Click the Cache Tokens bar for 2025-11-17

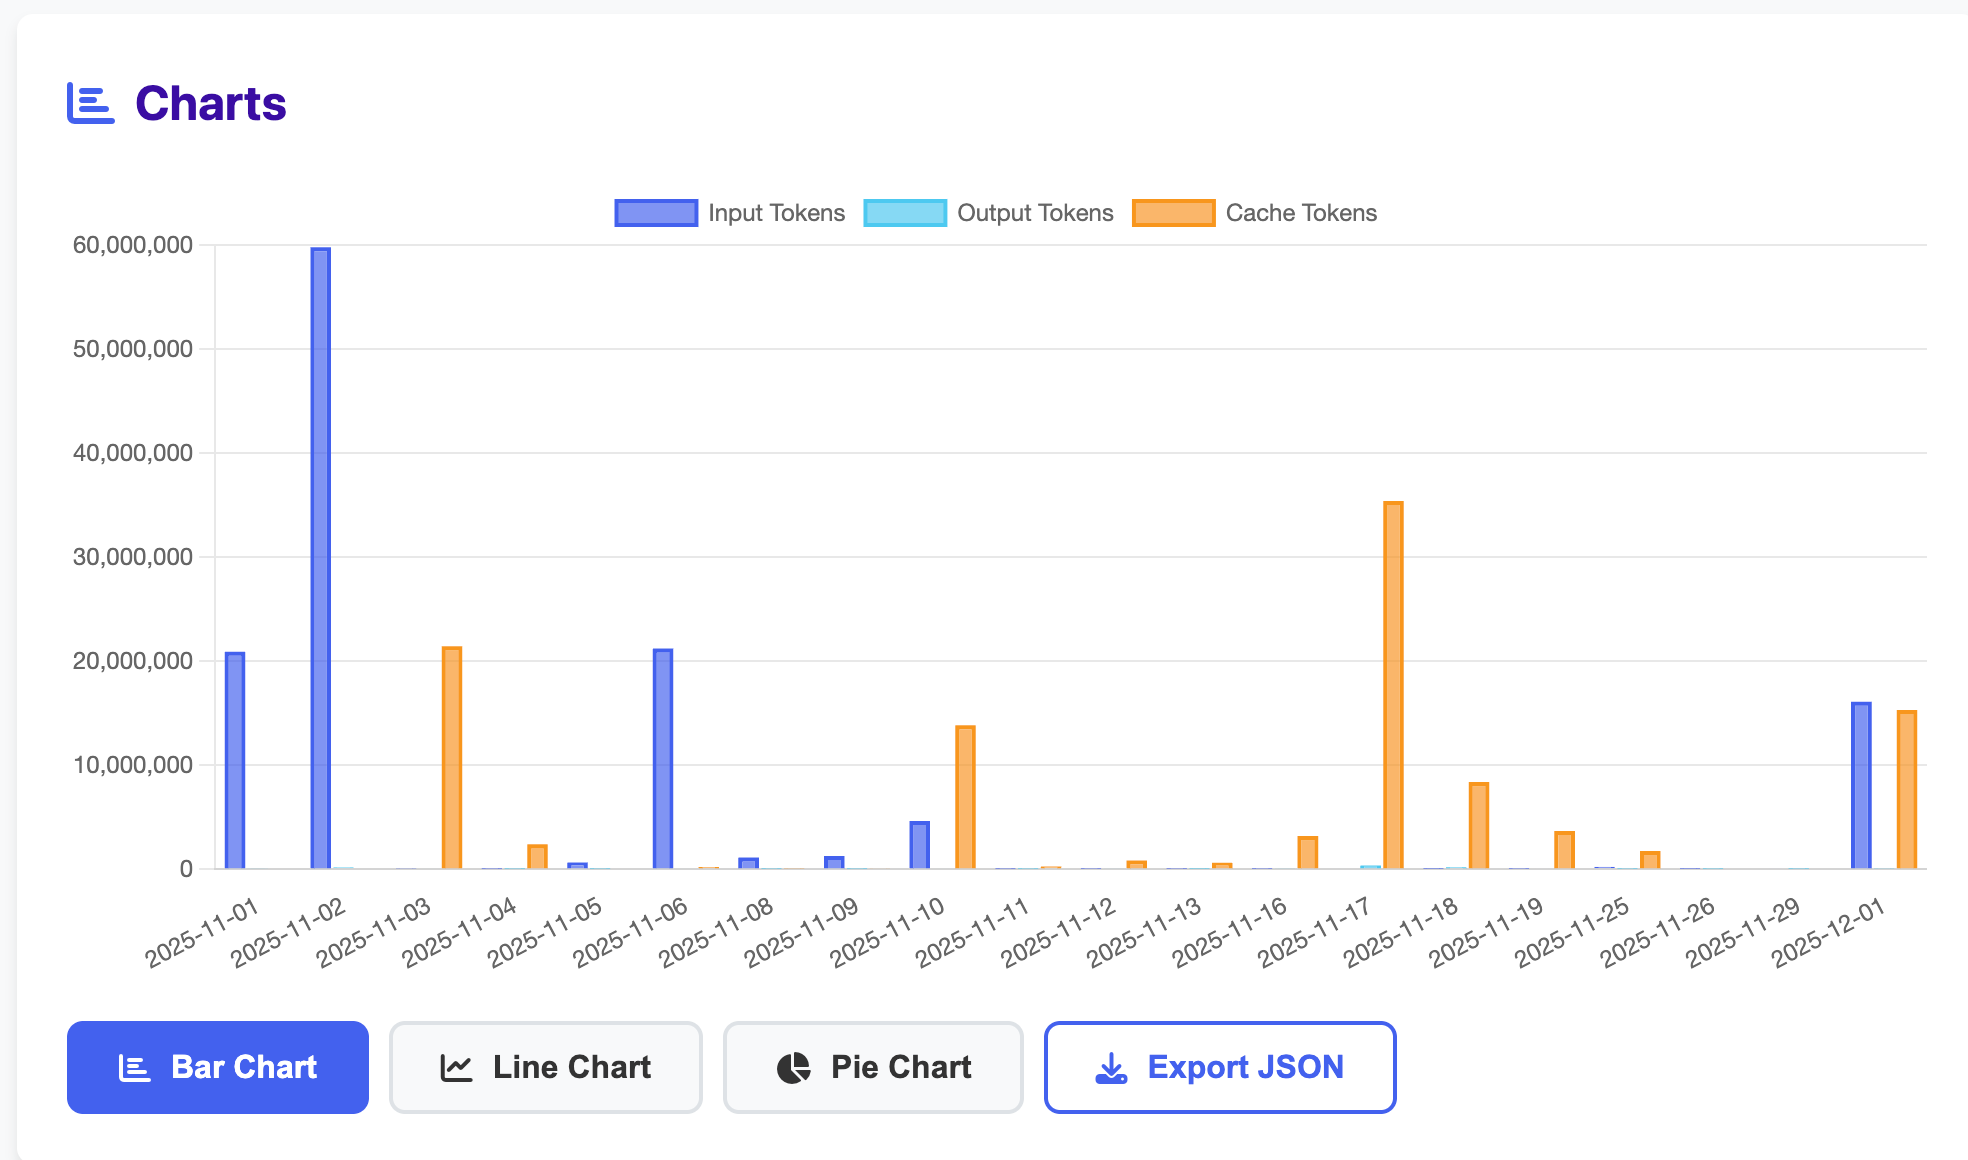click(1393, 685)
